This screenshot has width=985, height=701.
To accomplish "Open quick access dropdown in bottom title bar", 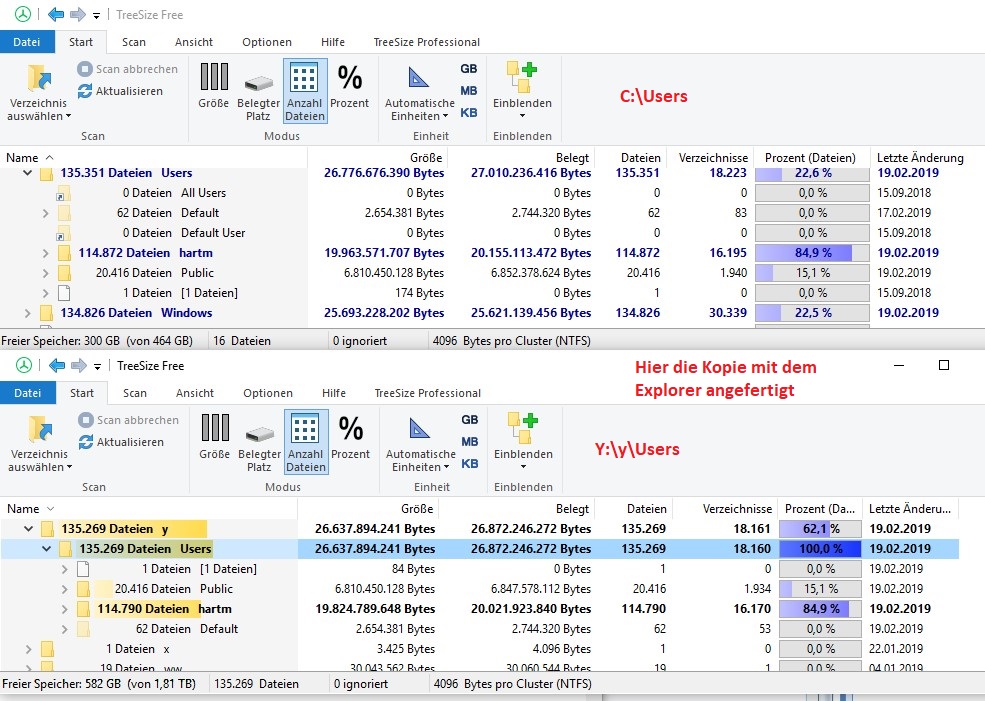I will click(x=97, y=366).
